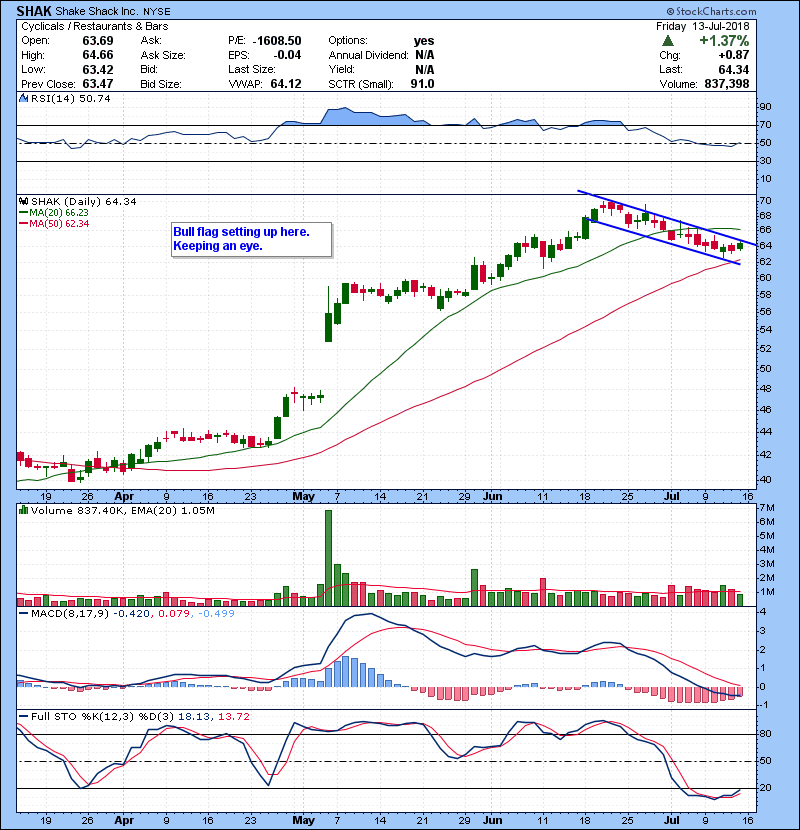Click 'Shake Shack Inc.' company name
800x830 pixels.
(97, 11)
